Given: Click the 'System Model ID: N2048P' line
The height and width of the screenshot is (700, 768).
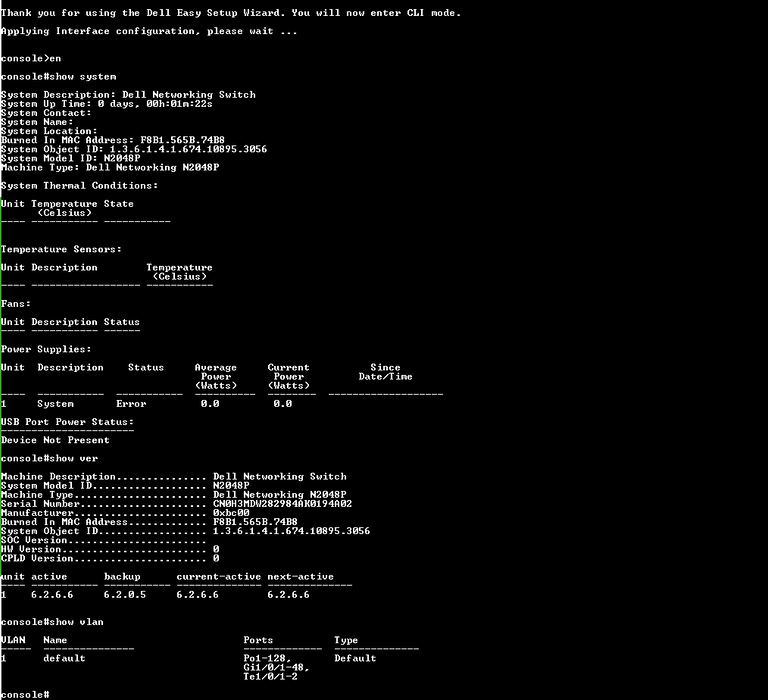Looking at the screenshot, I should pyautogui.click(x=71, y=158).
